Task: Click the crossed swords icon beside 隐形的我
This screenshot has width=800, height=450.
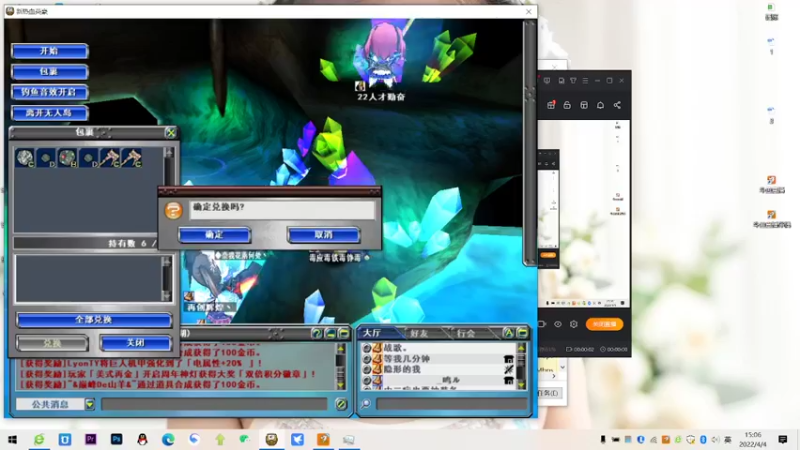Action: [x=508, y=369]
